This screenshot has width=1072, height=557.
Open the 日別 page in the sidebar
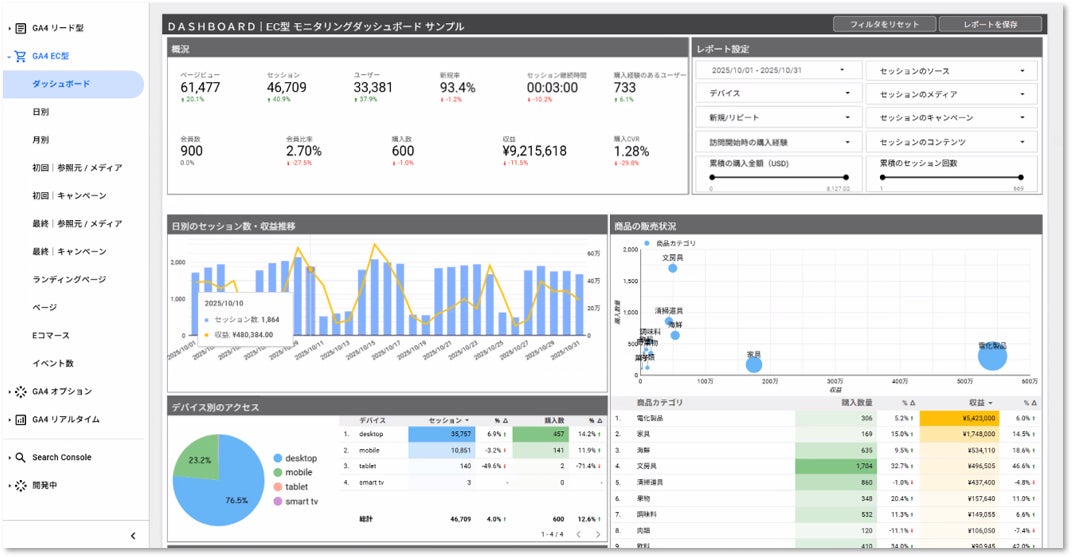point(41,112)
